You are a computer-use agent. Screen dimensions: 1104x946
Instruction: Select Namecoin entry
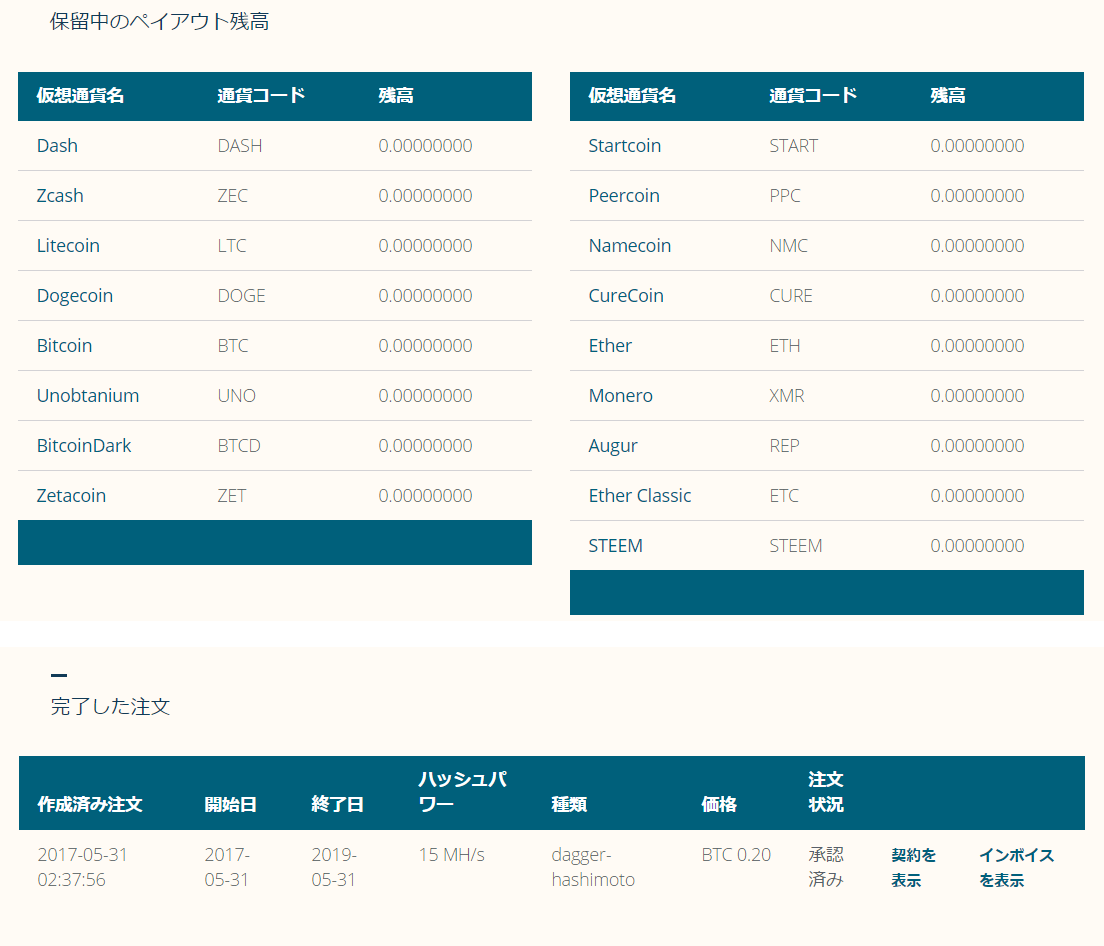click(x=630, y=246)
